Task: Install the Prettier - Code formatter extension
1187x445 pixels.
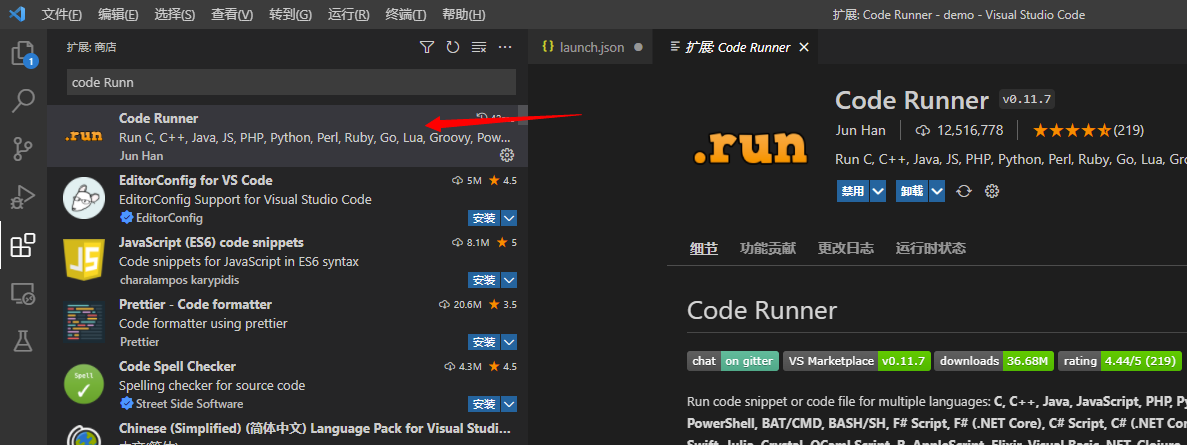Action: coord(484,342)
